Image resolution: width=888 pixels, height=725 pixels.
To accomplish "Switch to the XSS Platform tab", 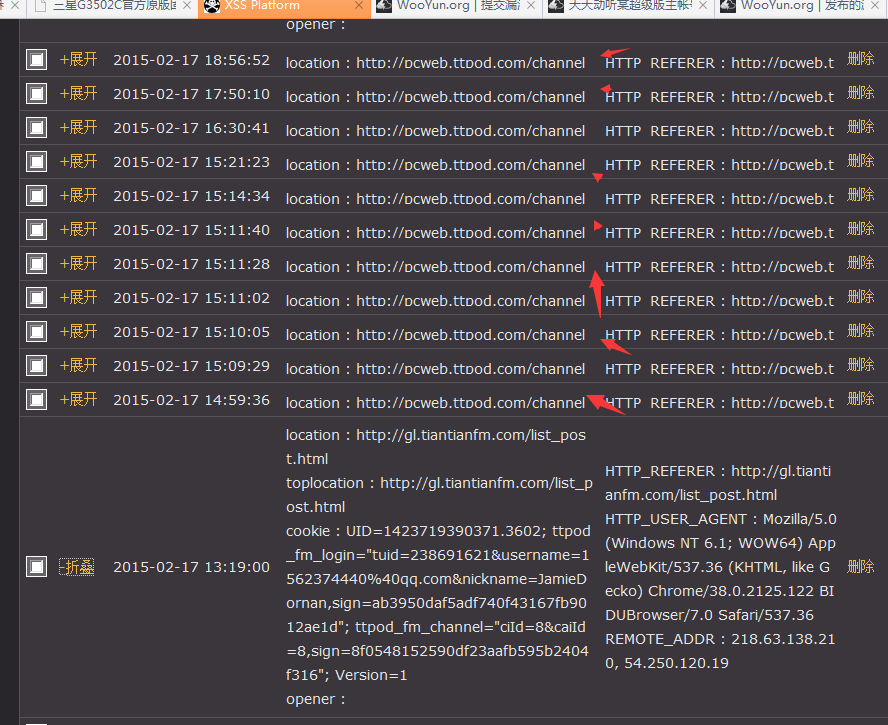I will pyautogui.click(x=283, y=7).
